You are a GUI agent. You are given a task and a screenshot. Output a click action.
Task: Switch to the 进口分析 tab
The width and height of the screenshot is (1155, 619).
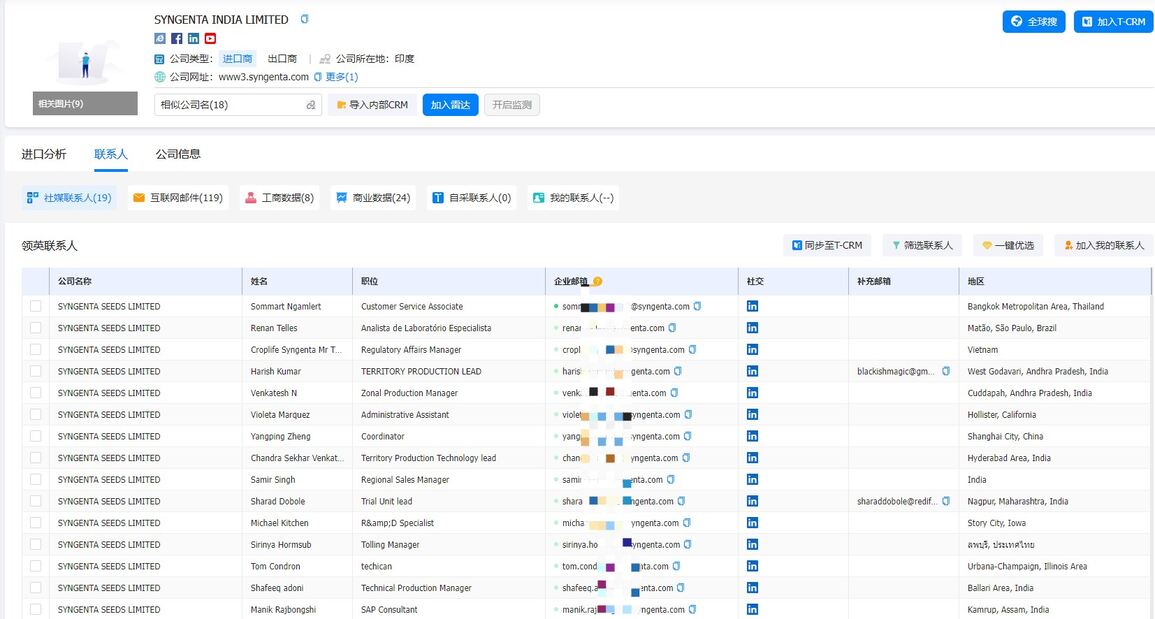tap(44, 154)
